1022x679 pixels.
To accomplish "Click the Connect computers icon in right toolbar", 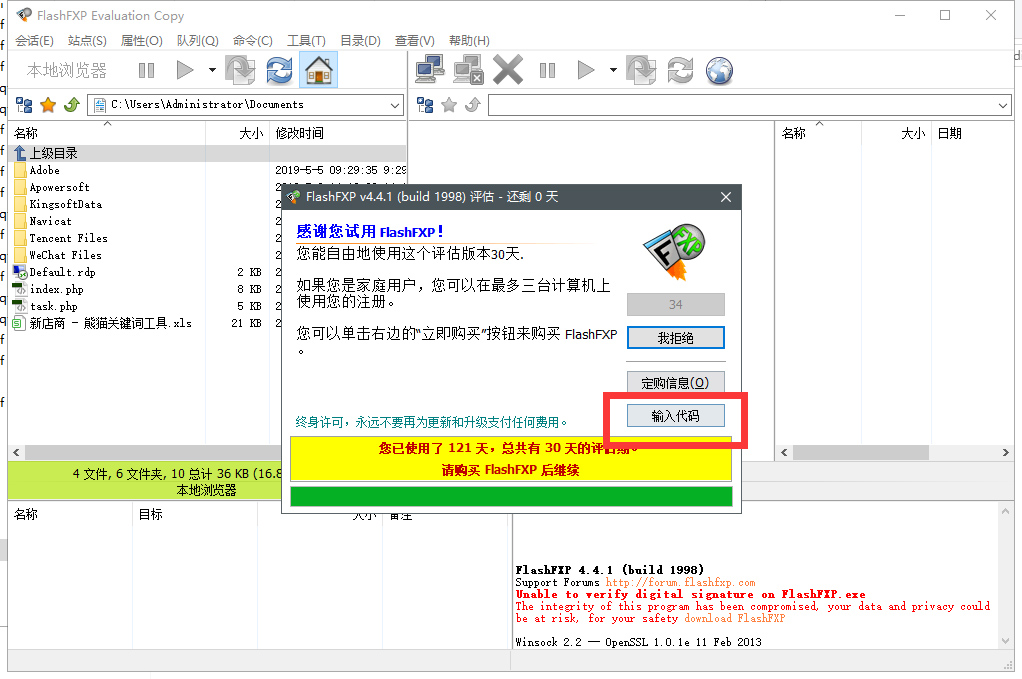I will click(430, 70).
